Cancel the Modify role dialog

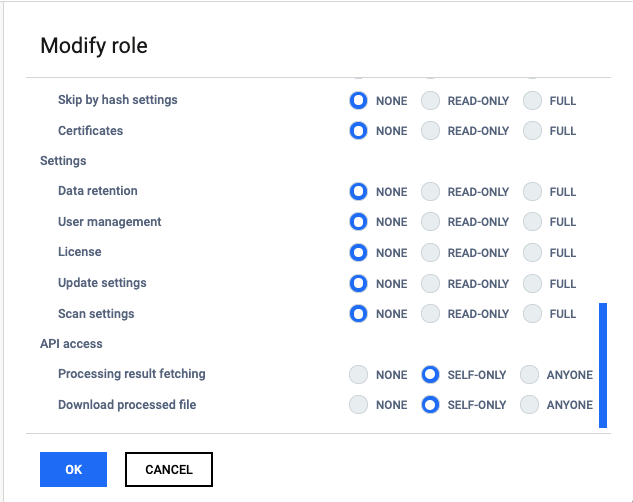pyautogui.click(x=169, y=469)
